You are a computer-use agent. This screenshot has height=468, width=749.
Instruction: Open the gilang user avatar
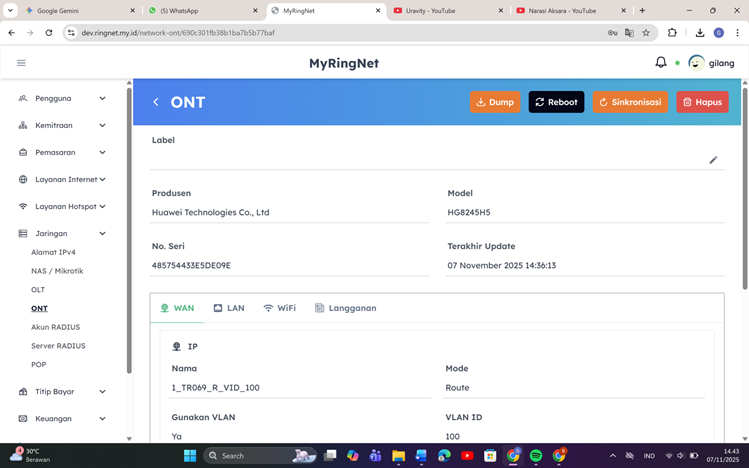[697, 63]
